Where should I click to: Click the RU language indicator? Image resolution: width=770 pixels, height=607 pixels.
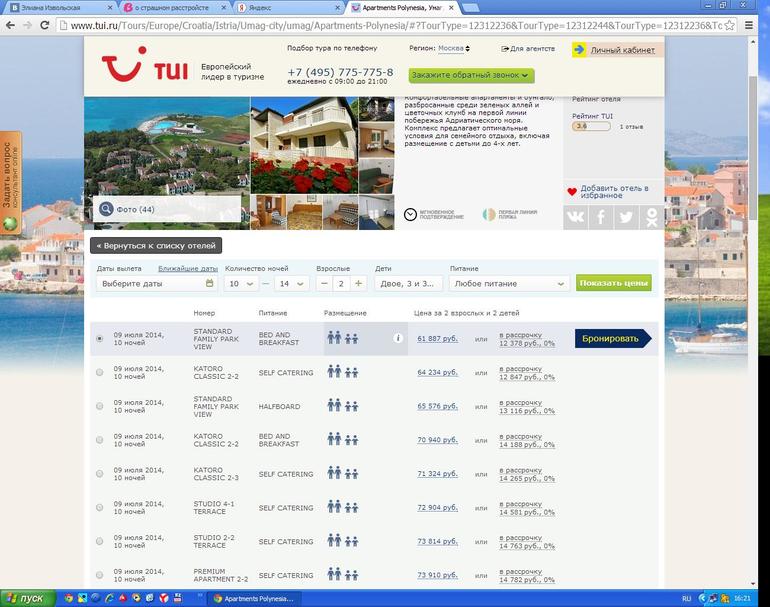click(686, 598)
